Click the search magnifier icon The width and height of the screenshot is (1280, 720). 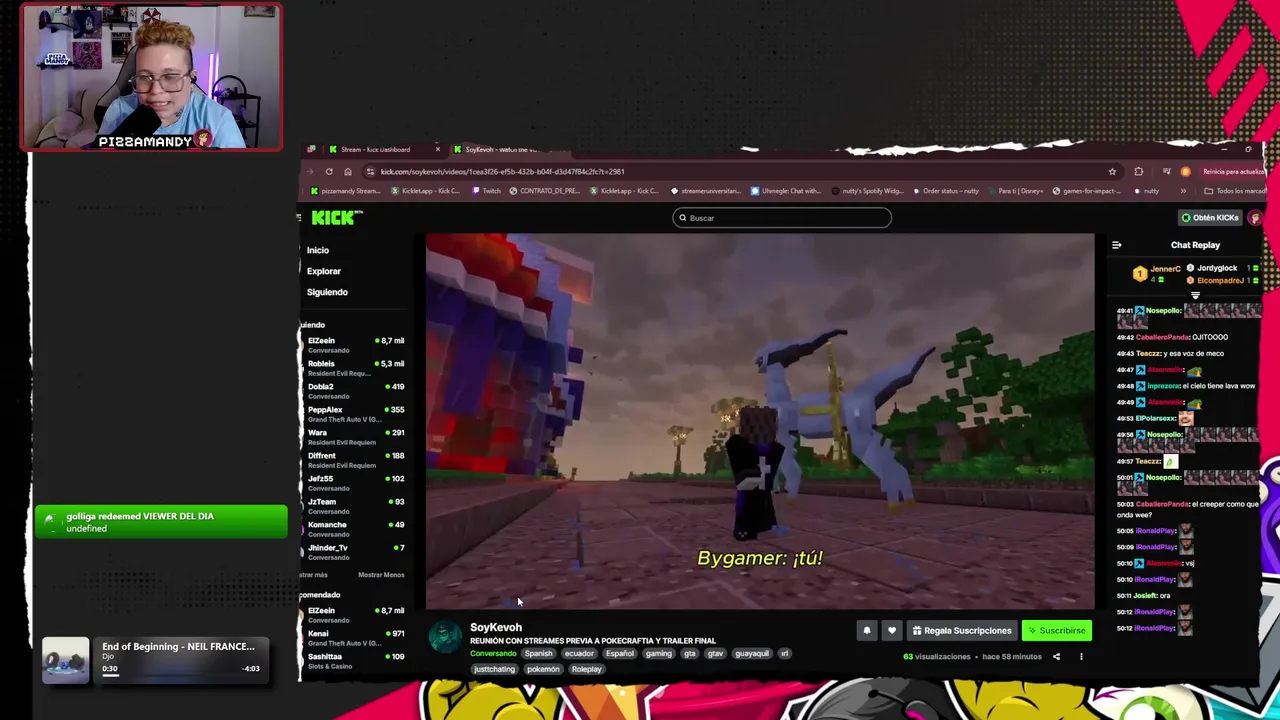(682, 218)
